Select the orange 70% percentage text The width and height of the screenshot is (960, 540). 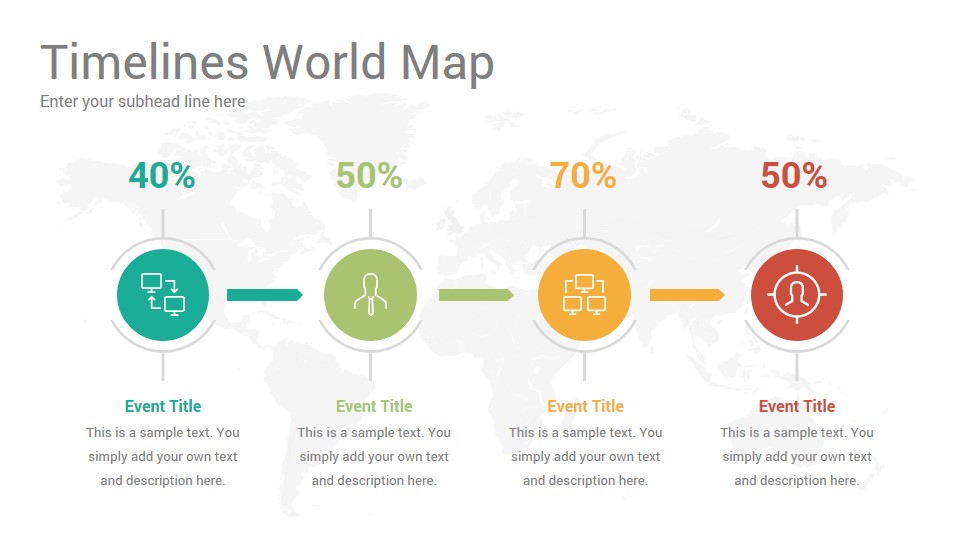(583, 176)
